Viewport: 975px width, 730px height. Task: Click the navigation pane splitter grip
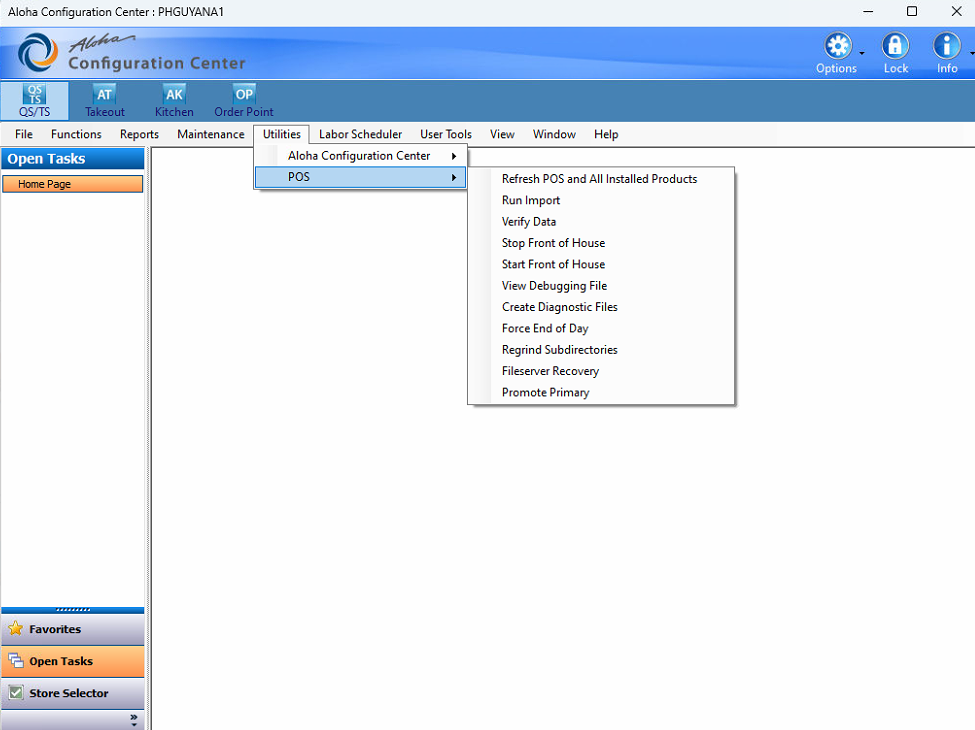(73, 610)
